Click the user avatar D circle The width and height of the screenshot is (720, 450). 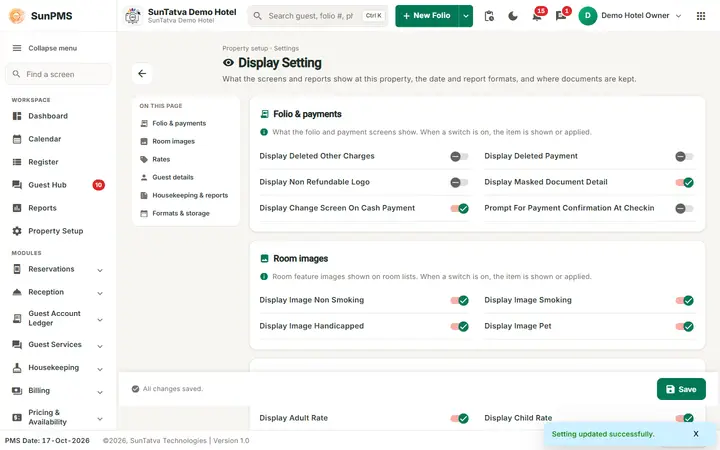point(587,16)
